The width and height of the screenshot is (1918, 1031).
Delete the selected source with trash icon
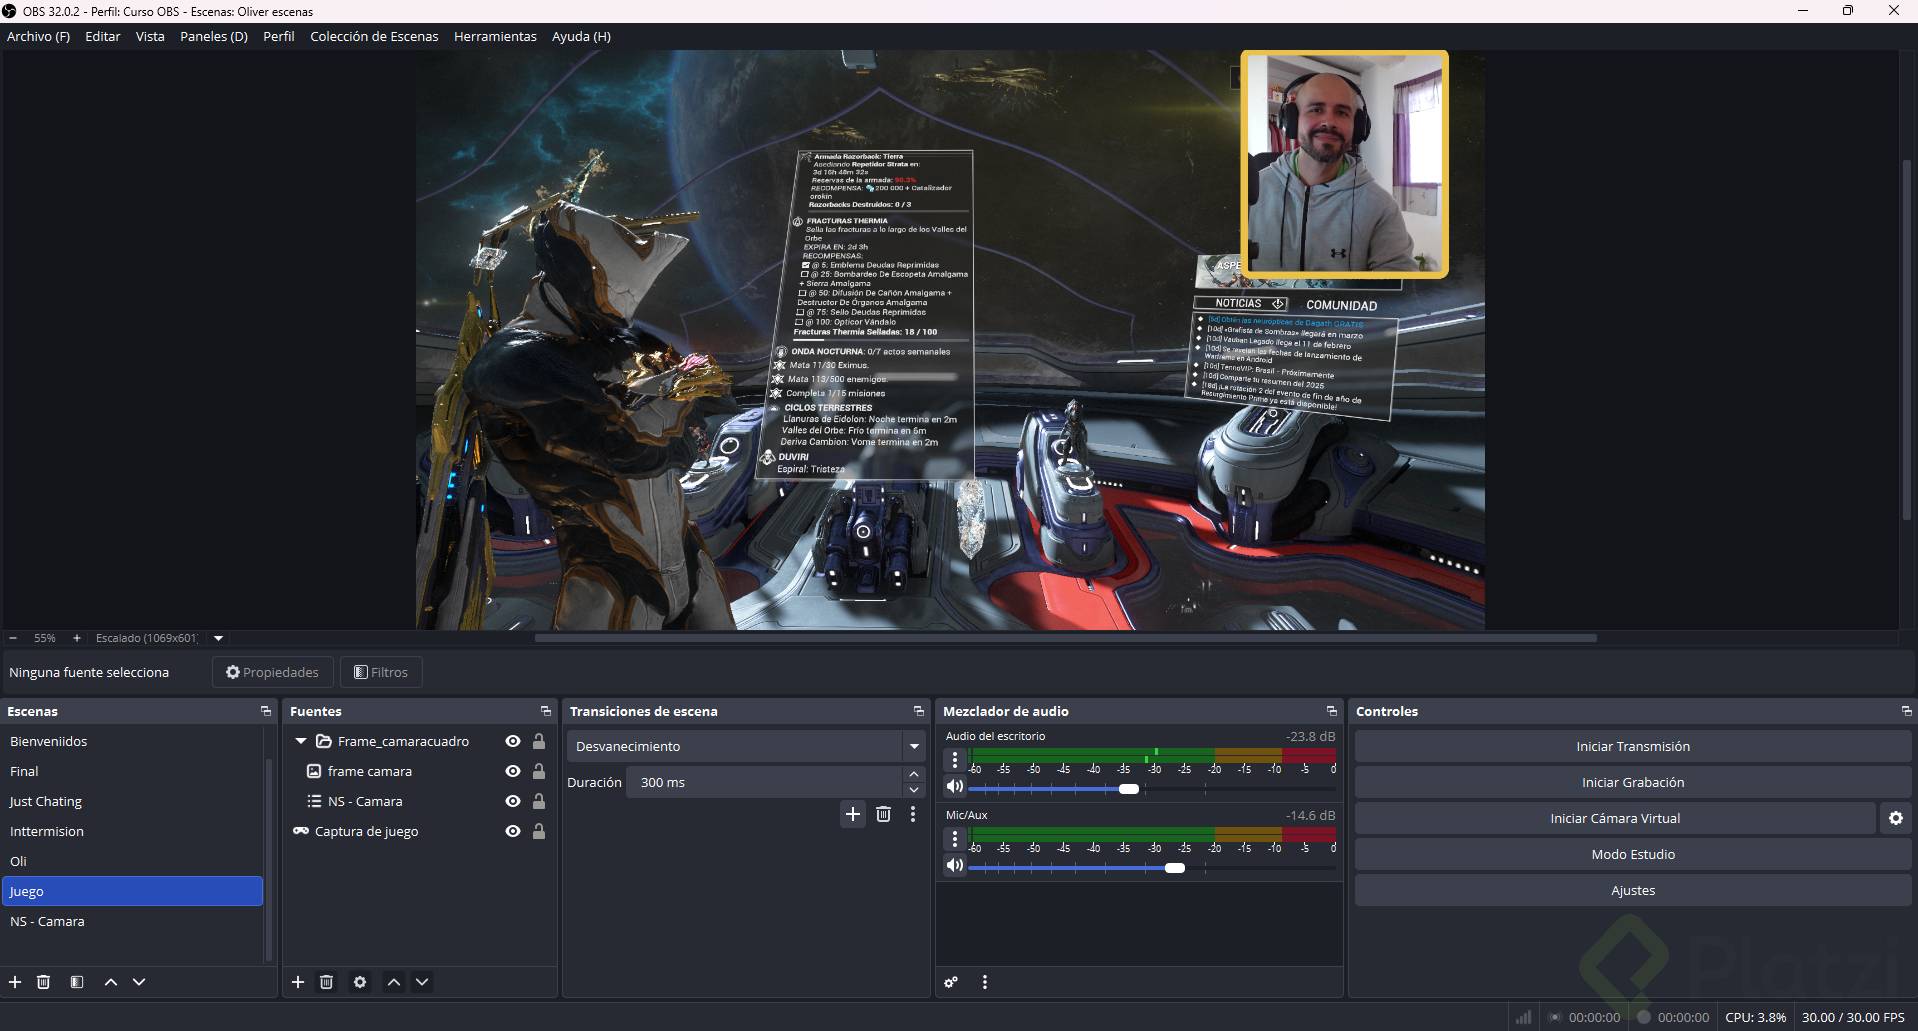tap(326, 982)
